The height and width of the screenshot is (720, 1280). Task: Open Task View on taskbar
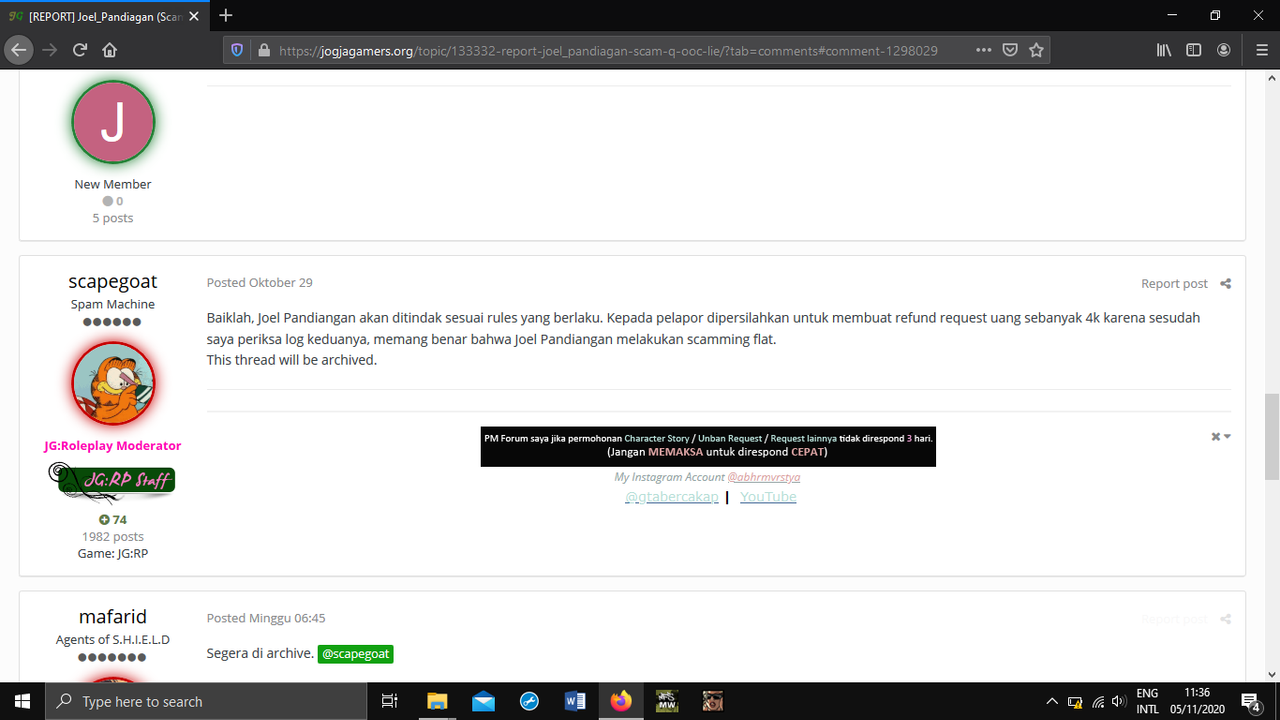pos(390,701)
